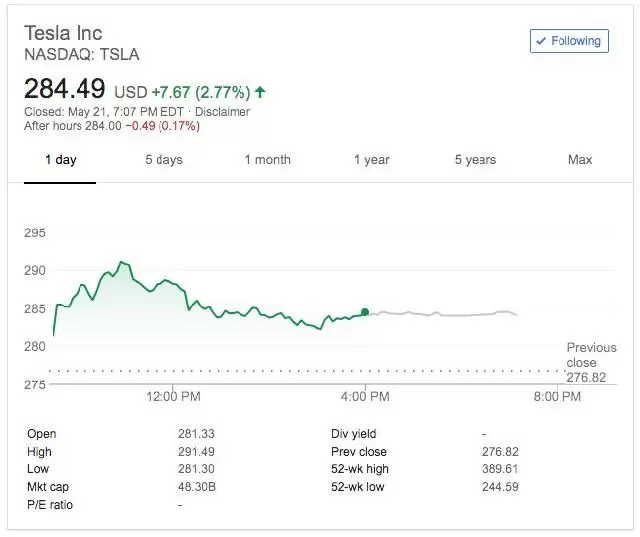Open the 1 month chart tab
This screenshot has height=537, width=640.
coord(267,160)
